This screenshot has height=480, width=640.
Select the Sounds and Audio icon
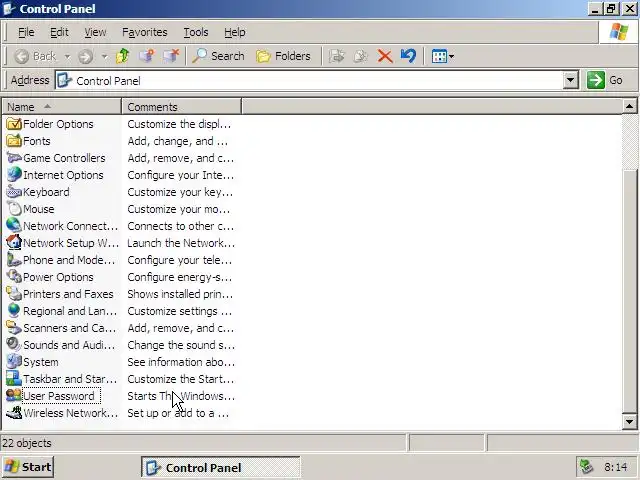pyautogui.click(x=14, y=345)
